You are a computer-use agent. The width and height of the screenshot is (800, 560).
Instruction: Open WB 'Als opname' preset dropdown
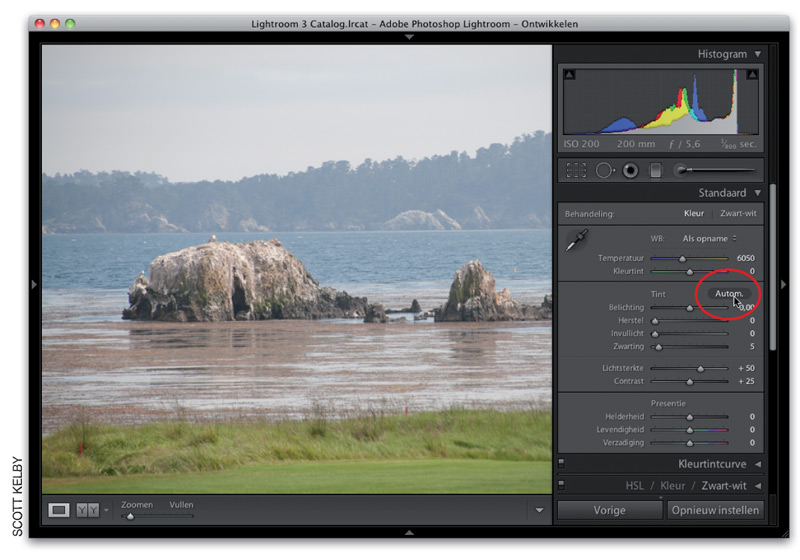pyautogui.click(x=710, y=239)
